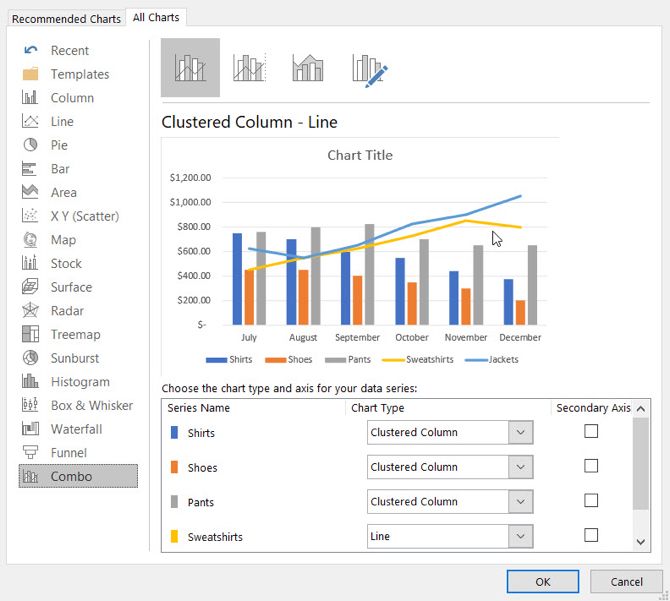Toggle Secondary Axis checkbox for Shoes
Image resolution: width=670 pixels, height=601 pixels.
click(x=591, y=466)
